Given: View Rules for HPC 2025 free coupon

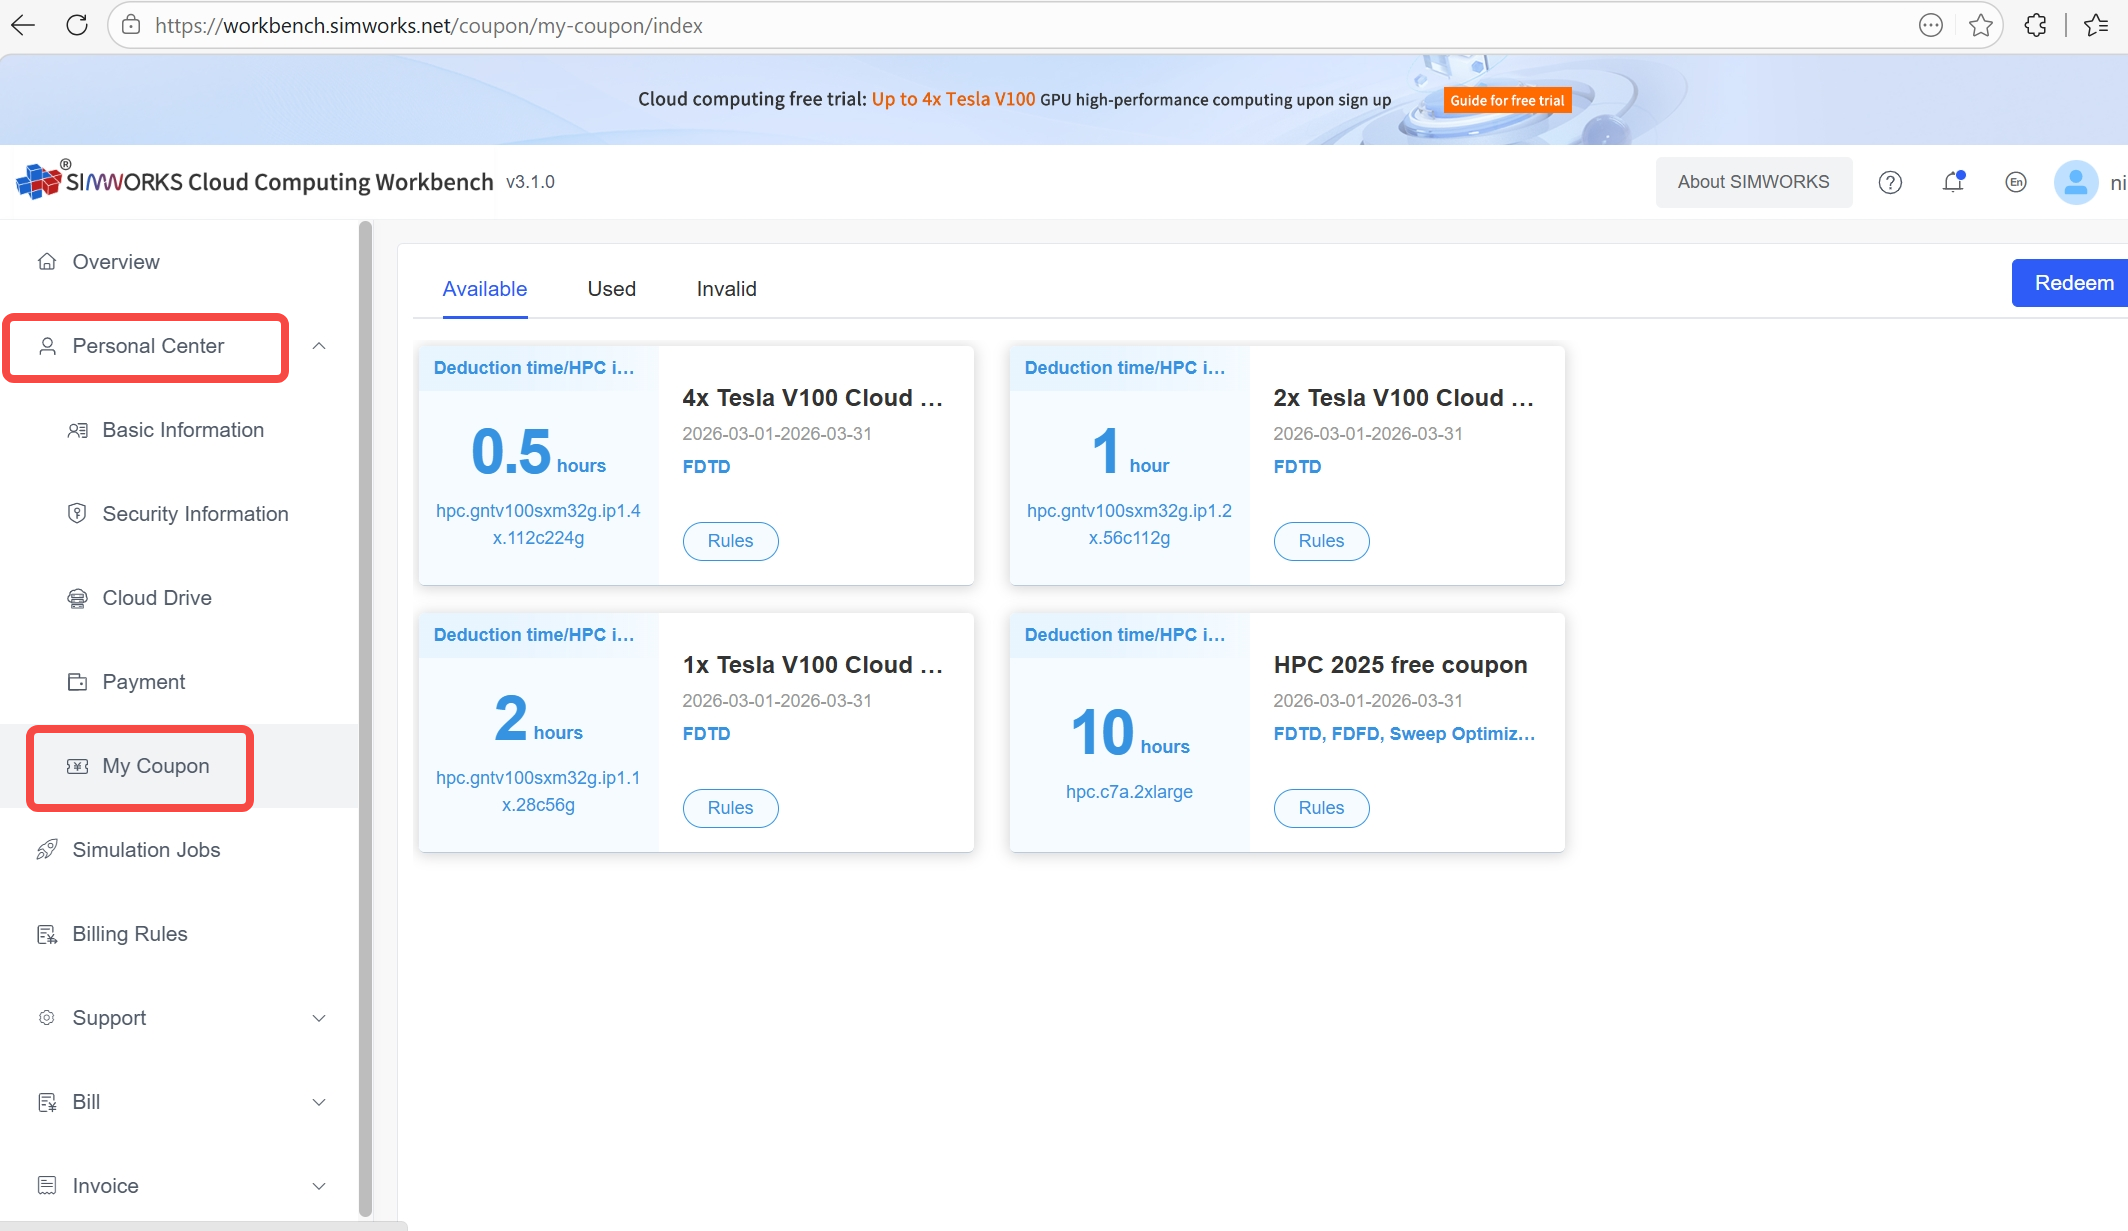Looking at the screenshot, I should click(1322, 808).
